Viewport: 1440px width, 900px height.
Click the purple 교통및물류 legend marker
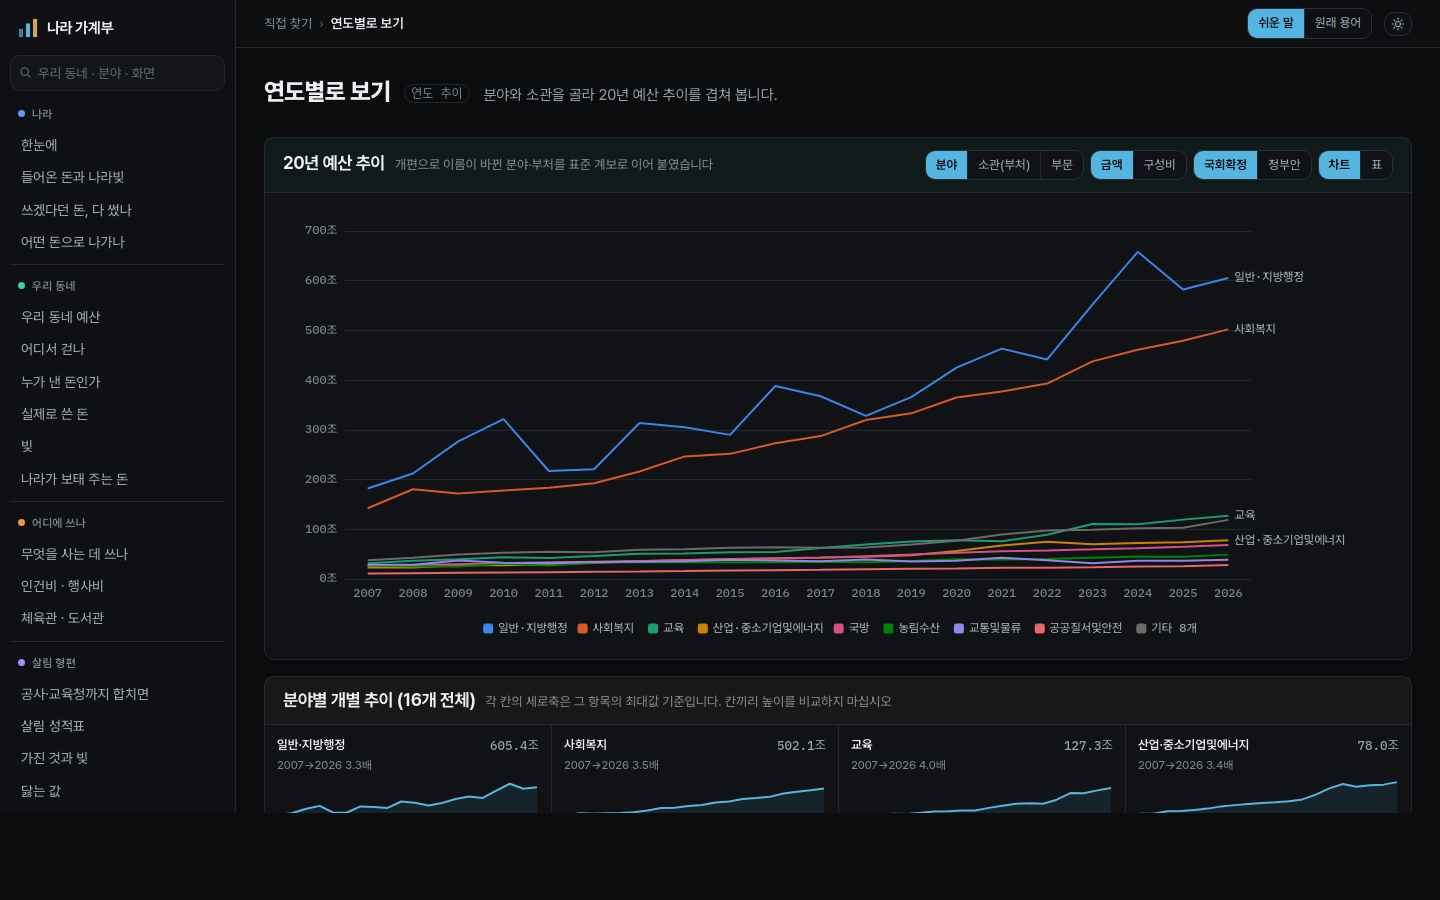click(959, 628)
